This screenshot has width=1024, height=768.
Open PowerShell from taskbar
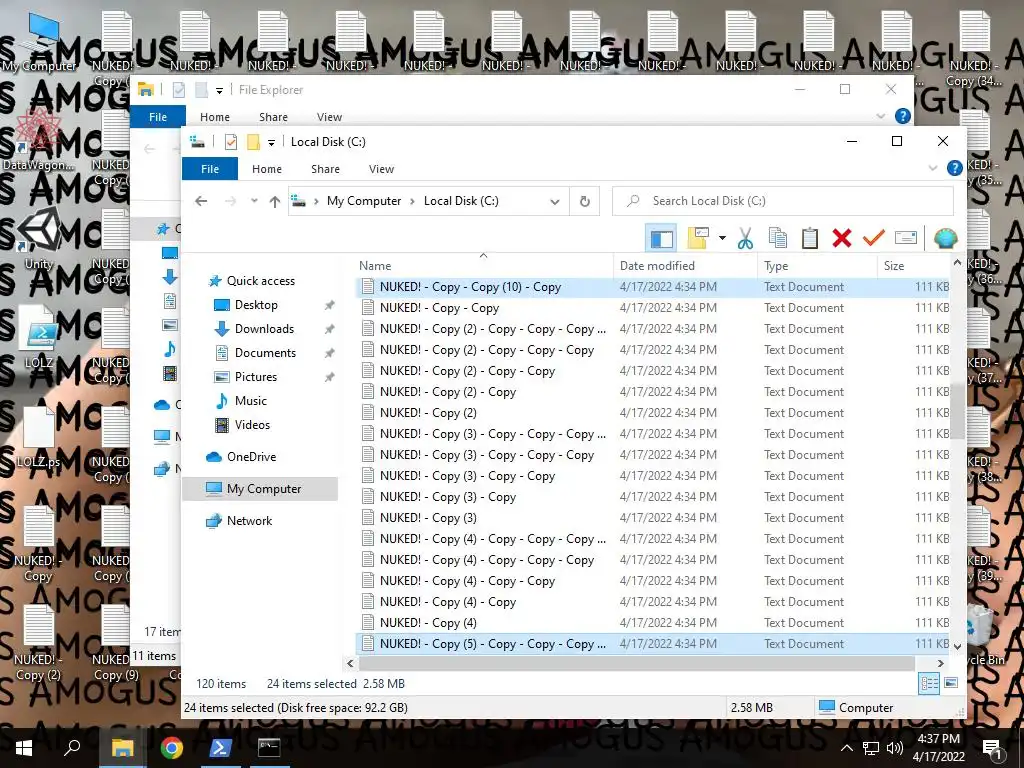pos(220,748)
